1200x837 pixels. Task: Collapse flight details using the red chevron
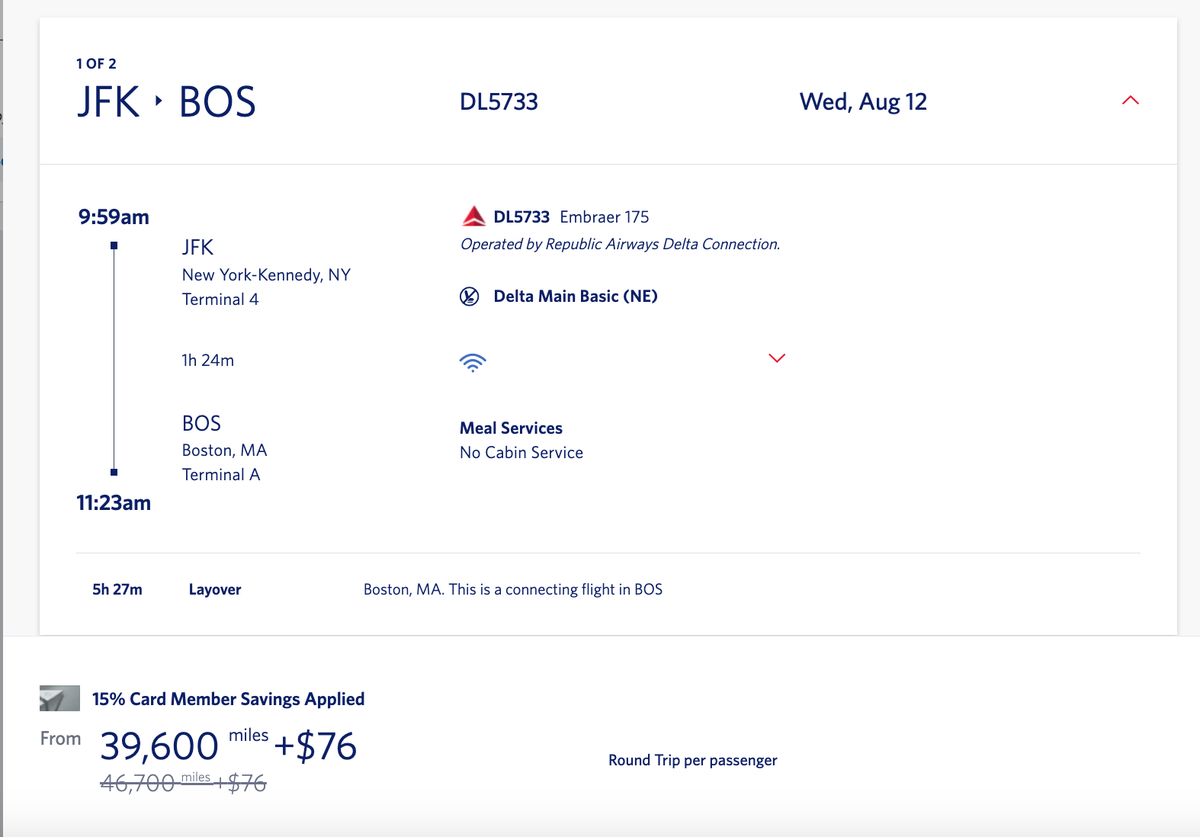[1130, 99]
